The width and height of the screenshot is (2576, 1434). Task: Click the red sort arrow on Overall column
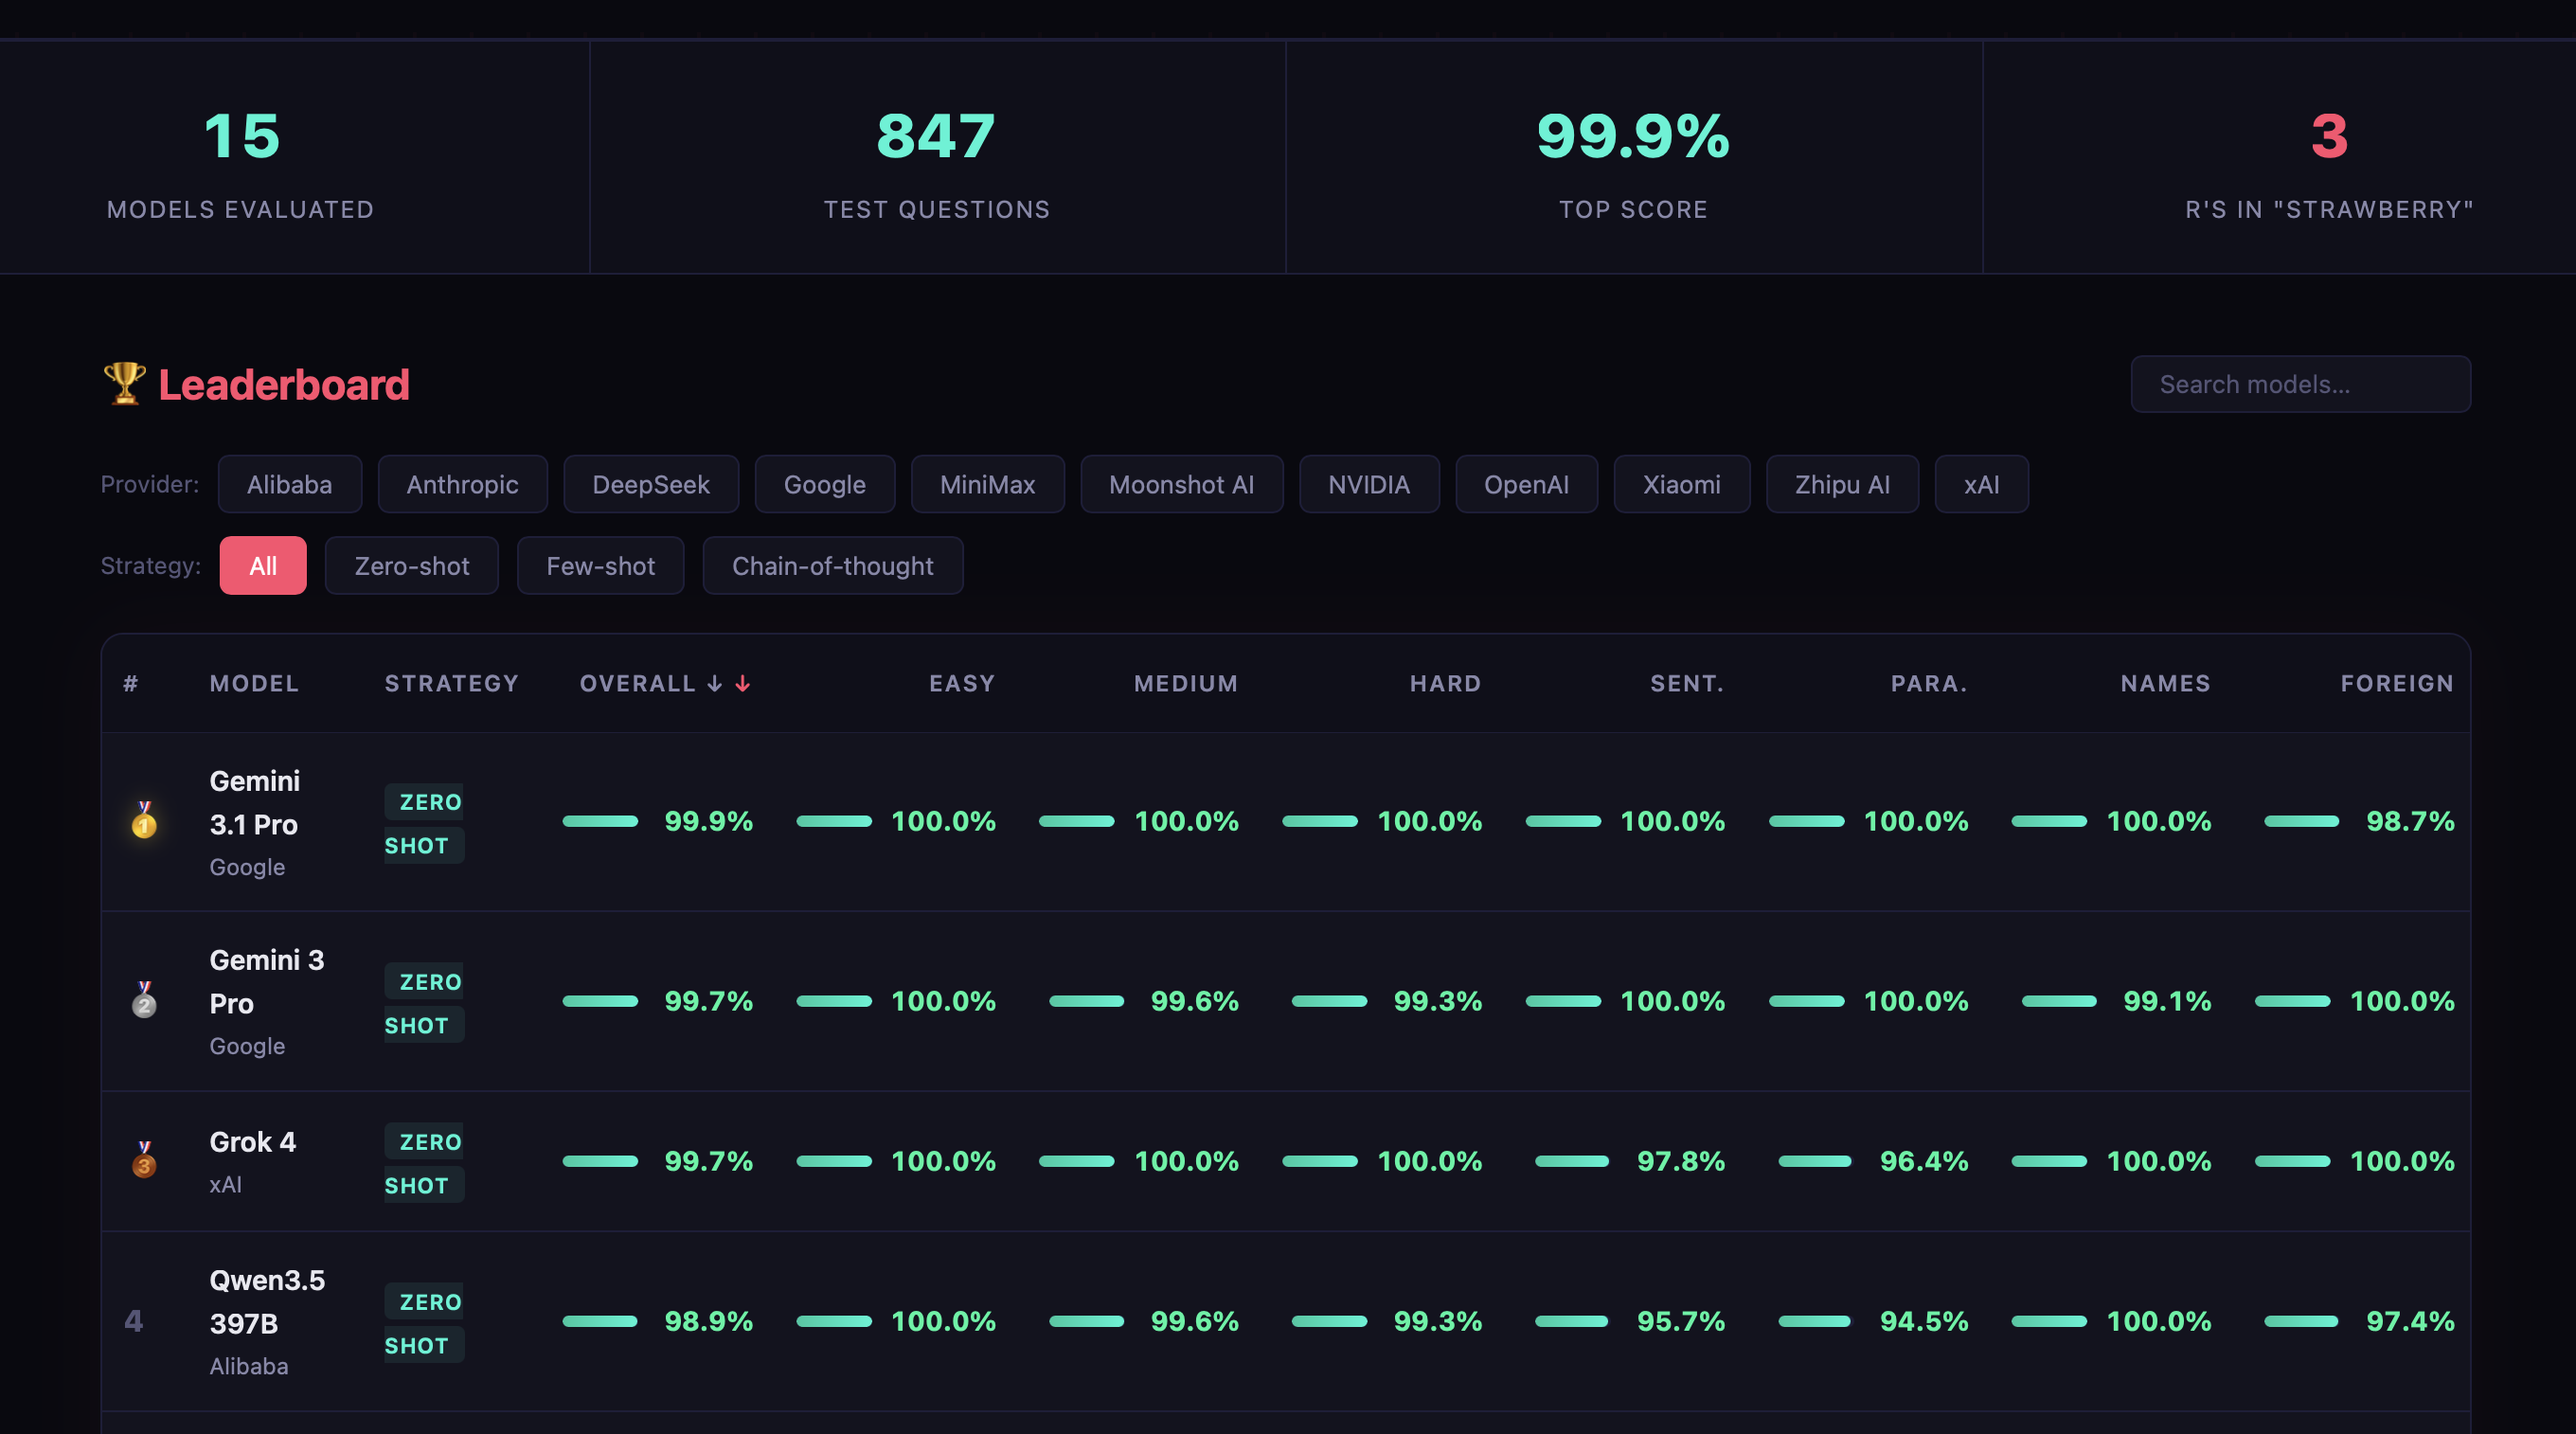tap(743, 684)
